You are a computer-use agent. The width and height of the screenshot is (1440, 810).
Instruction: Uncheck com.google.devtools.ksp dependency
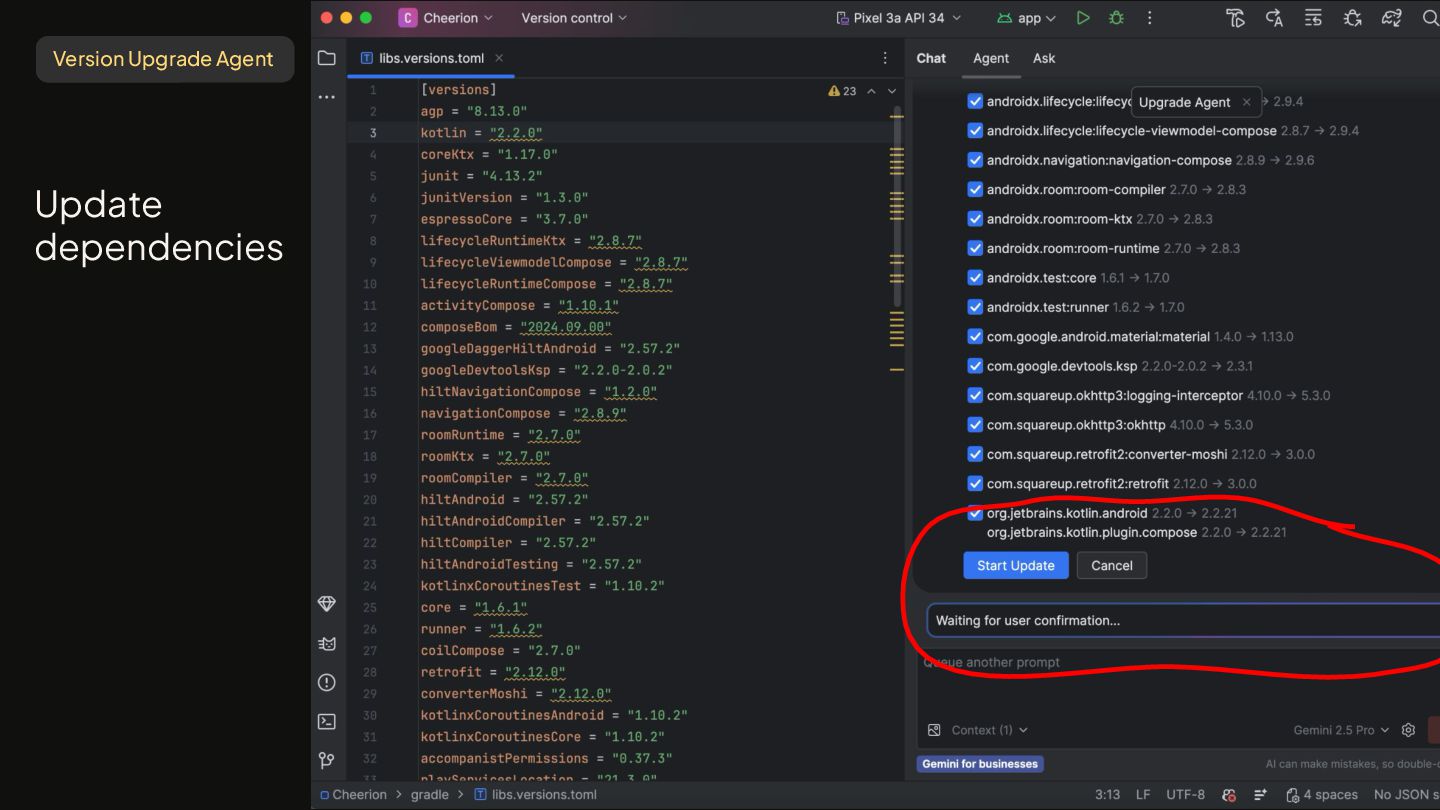coord(975,366)
